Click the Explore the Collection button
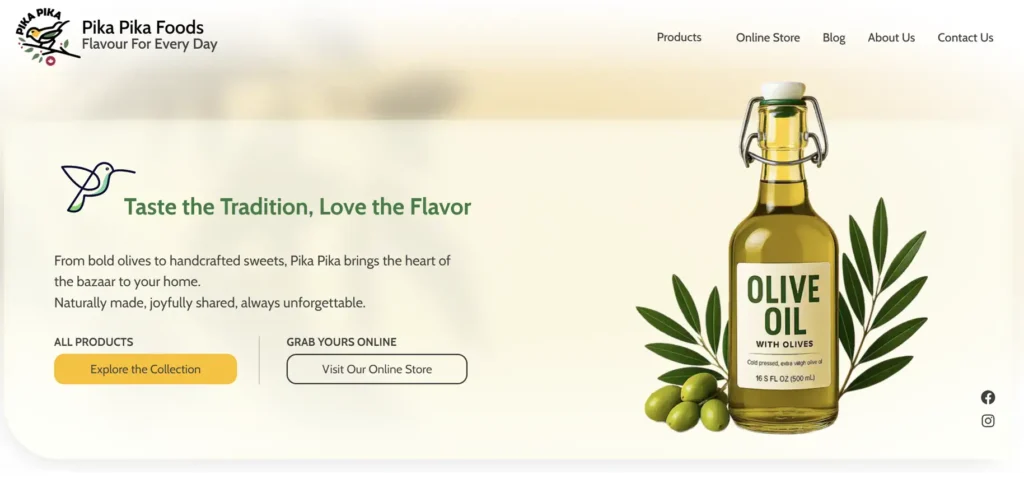This screenshot has width=1024, height=488. click(x=146, y=369)
